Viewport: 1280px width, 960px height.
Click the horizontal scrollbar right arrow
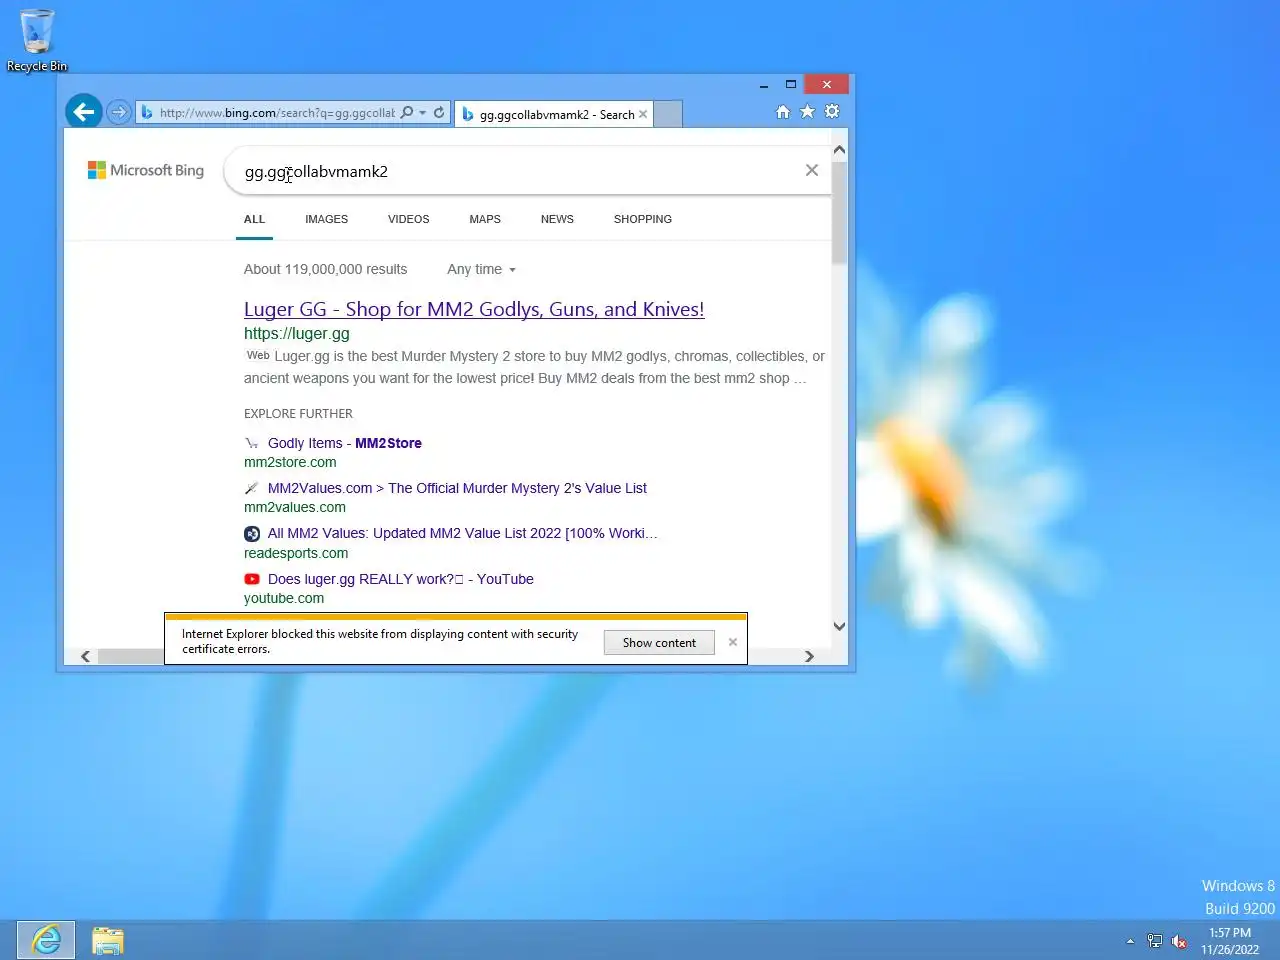tap(809, 657)
